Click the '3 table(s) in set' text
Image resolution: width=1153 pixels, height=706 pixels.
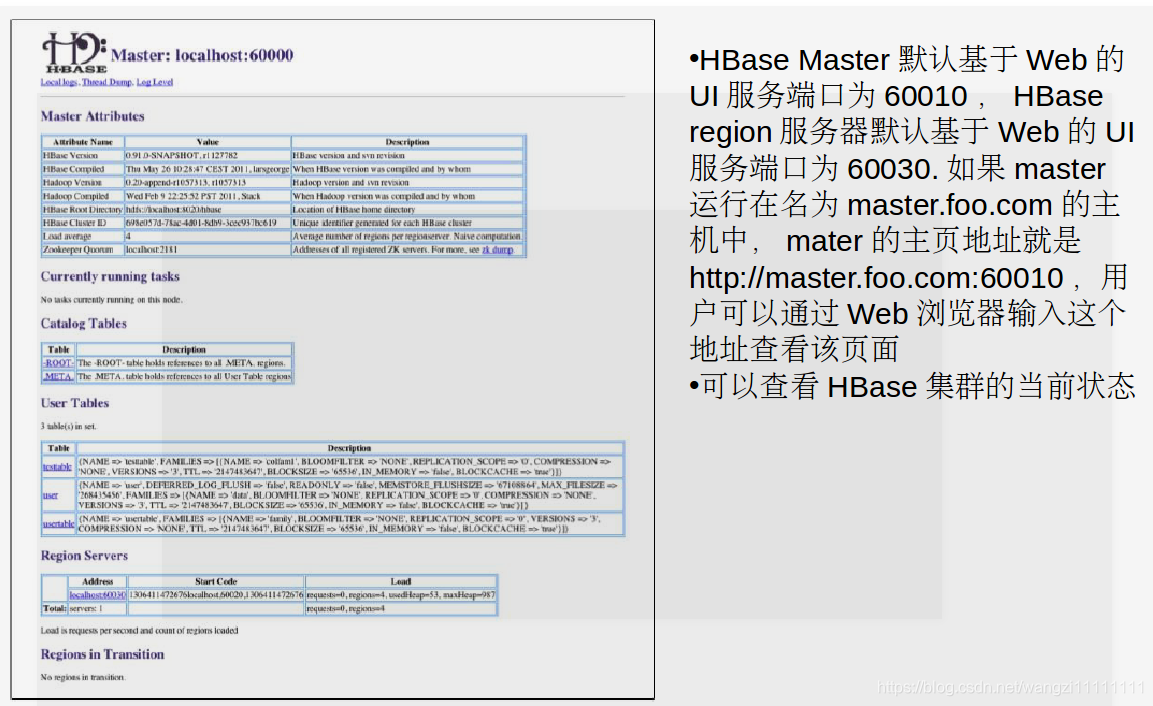[68, 427]
